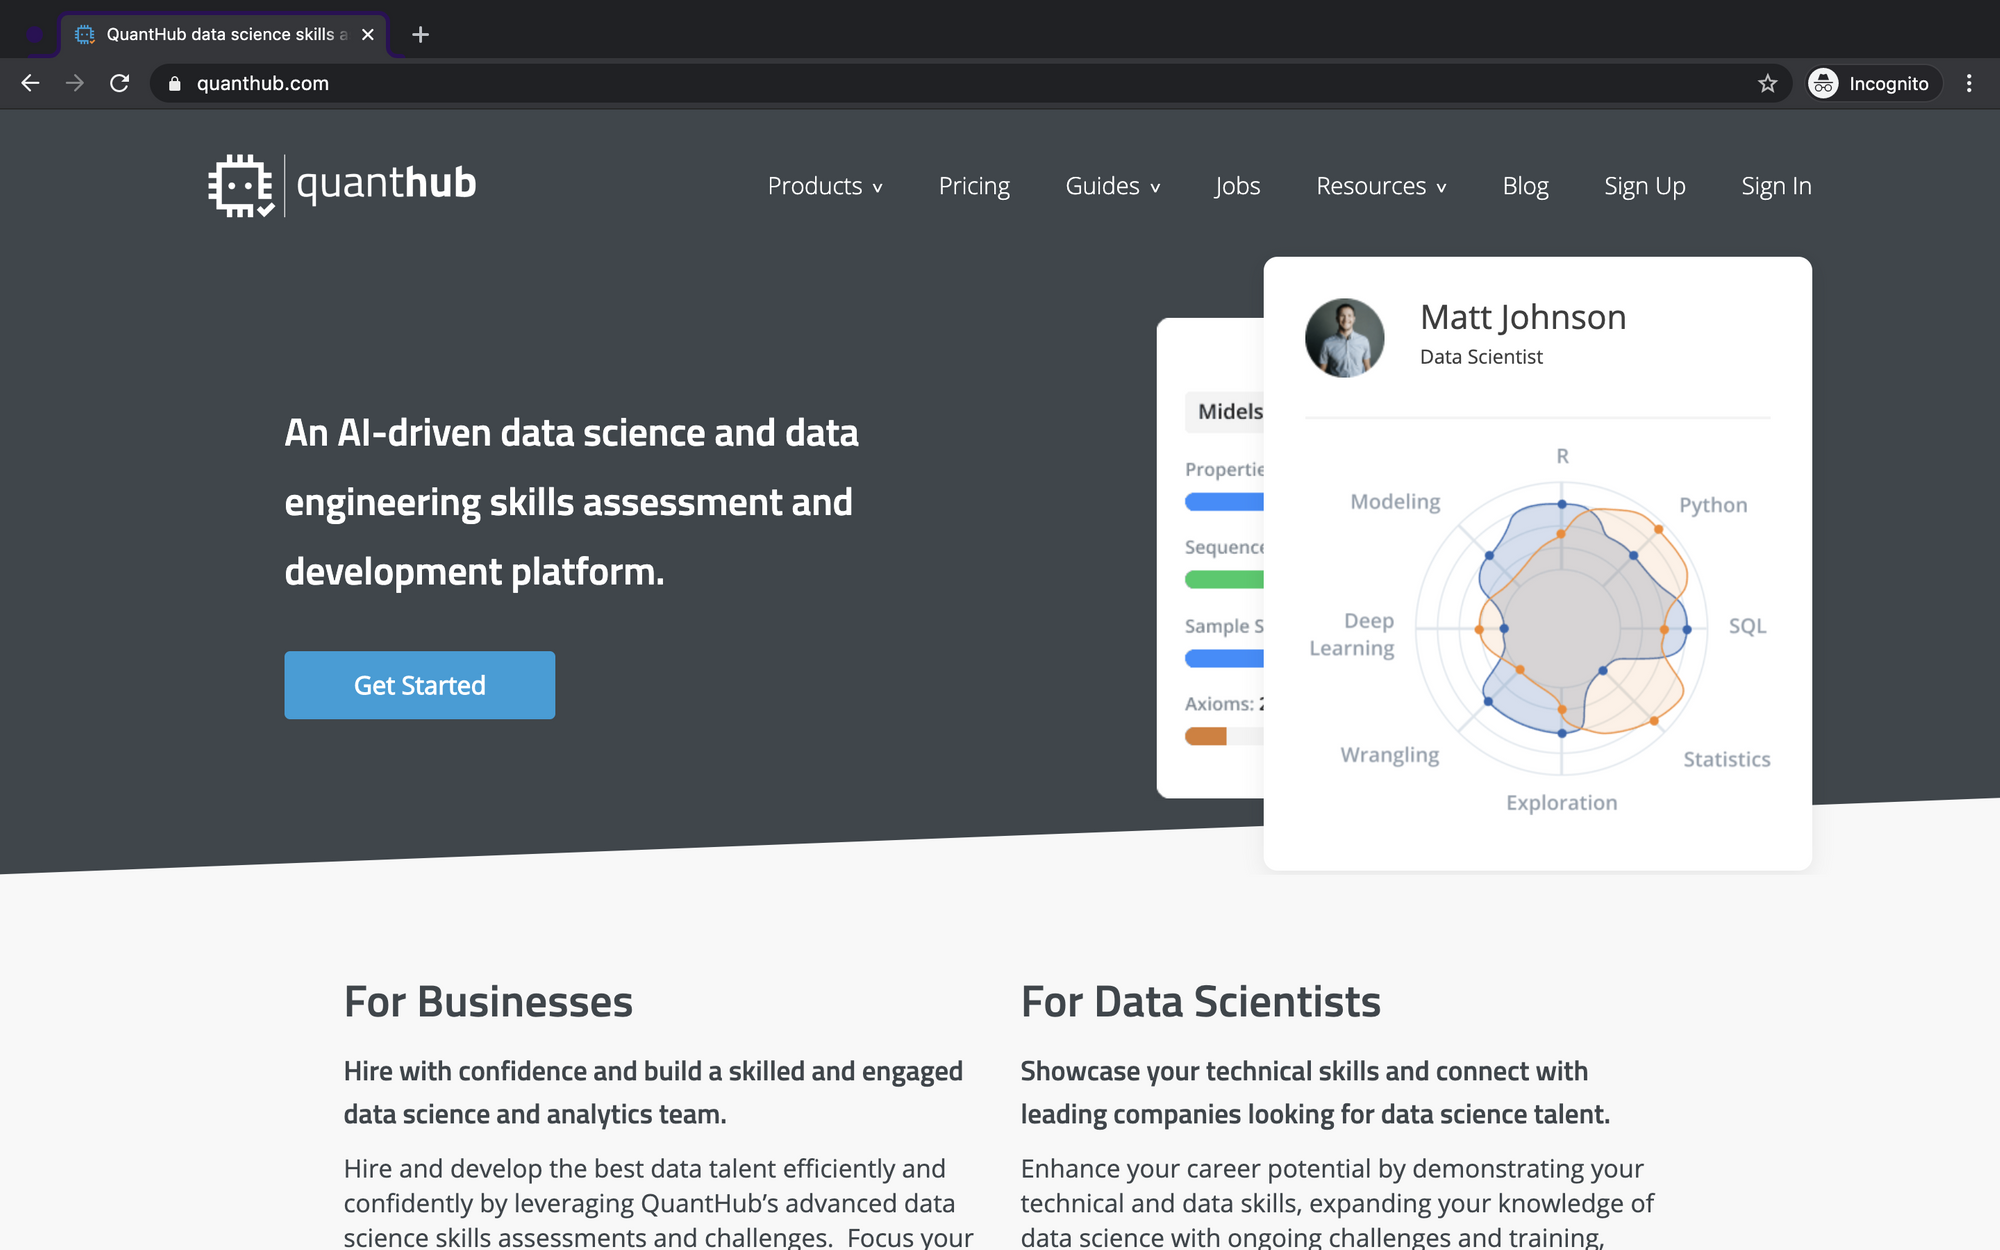Screen dimensions: 2000x1250
Task: Click the lock icon in address bar
Action: [175, 84]
